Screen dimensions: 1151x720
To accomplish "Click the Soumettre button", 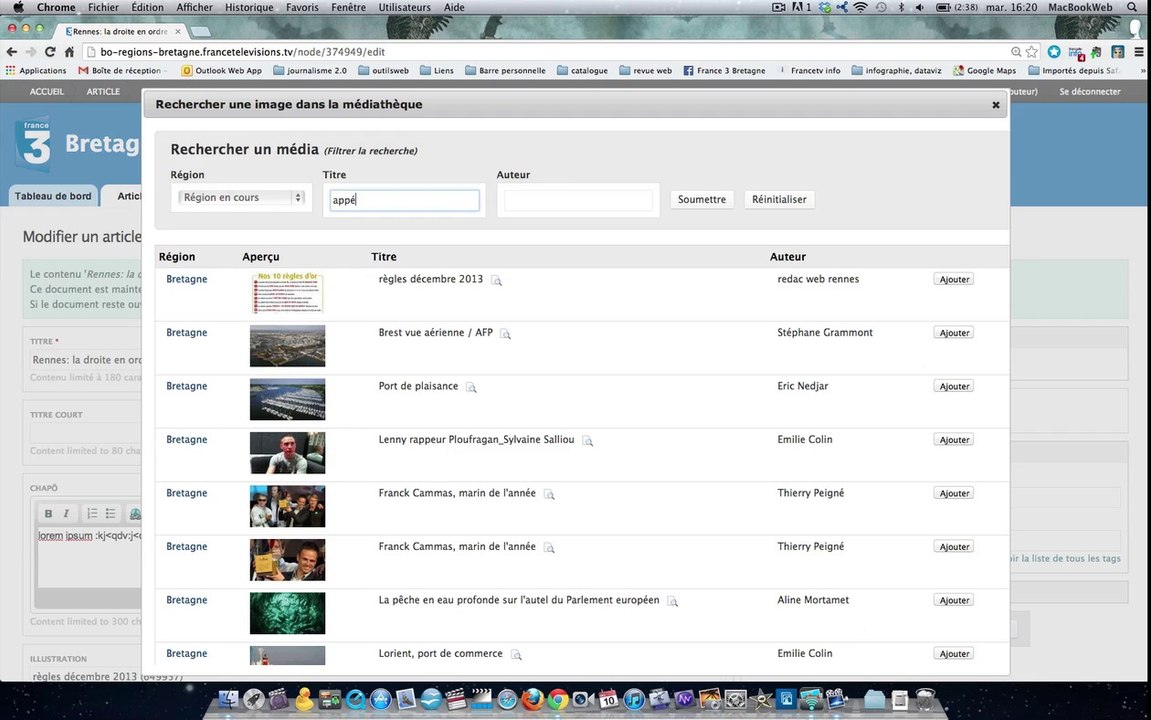I will click(x=702, y=200).
